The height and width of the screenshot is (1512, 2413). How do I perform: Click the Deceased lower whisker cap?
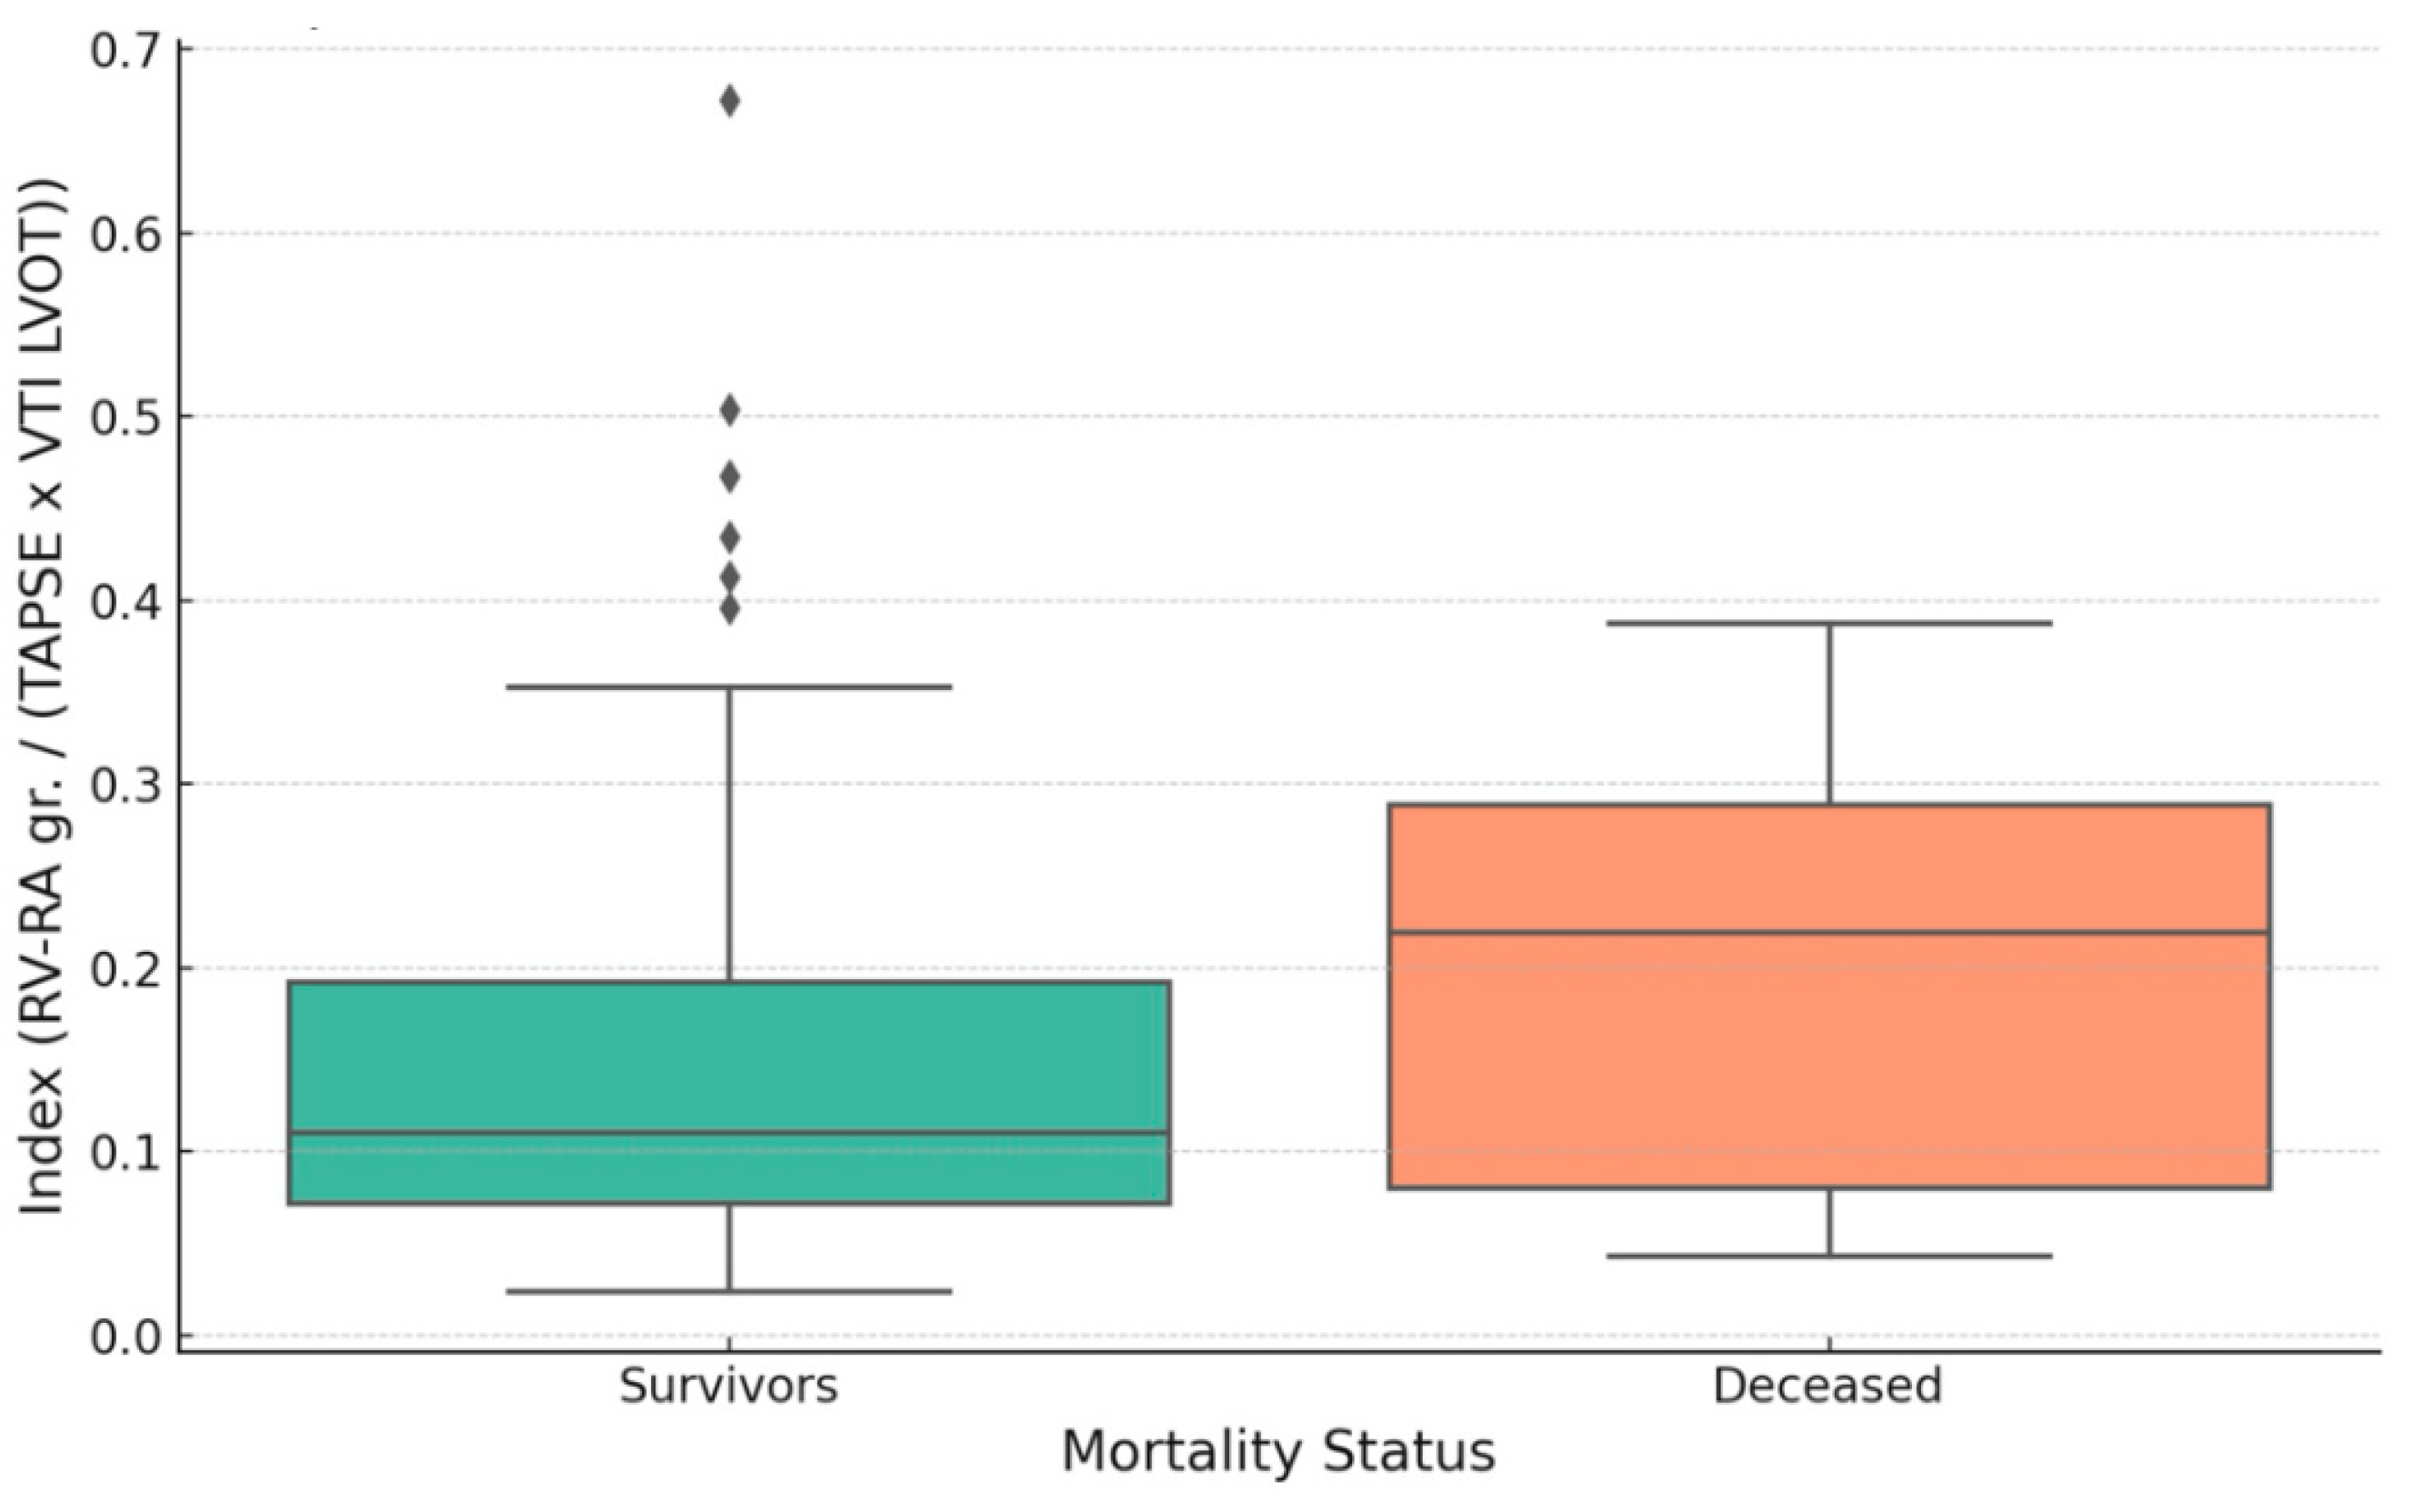click(1829, 1256)
